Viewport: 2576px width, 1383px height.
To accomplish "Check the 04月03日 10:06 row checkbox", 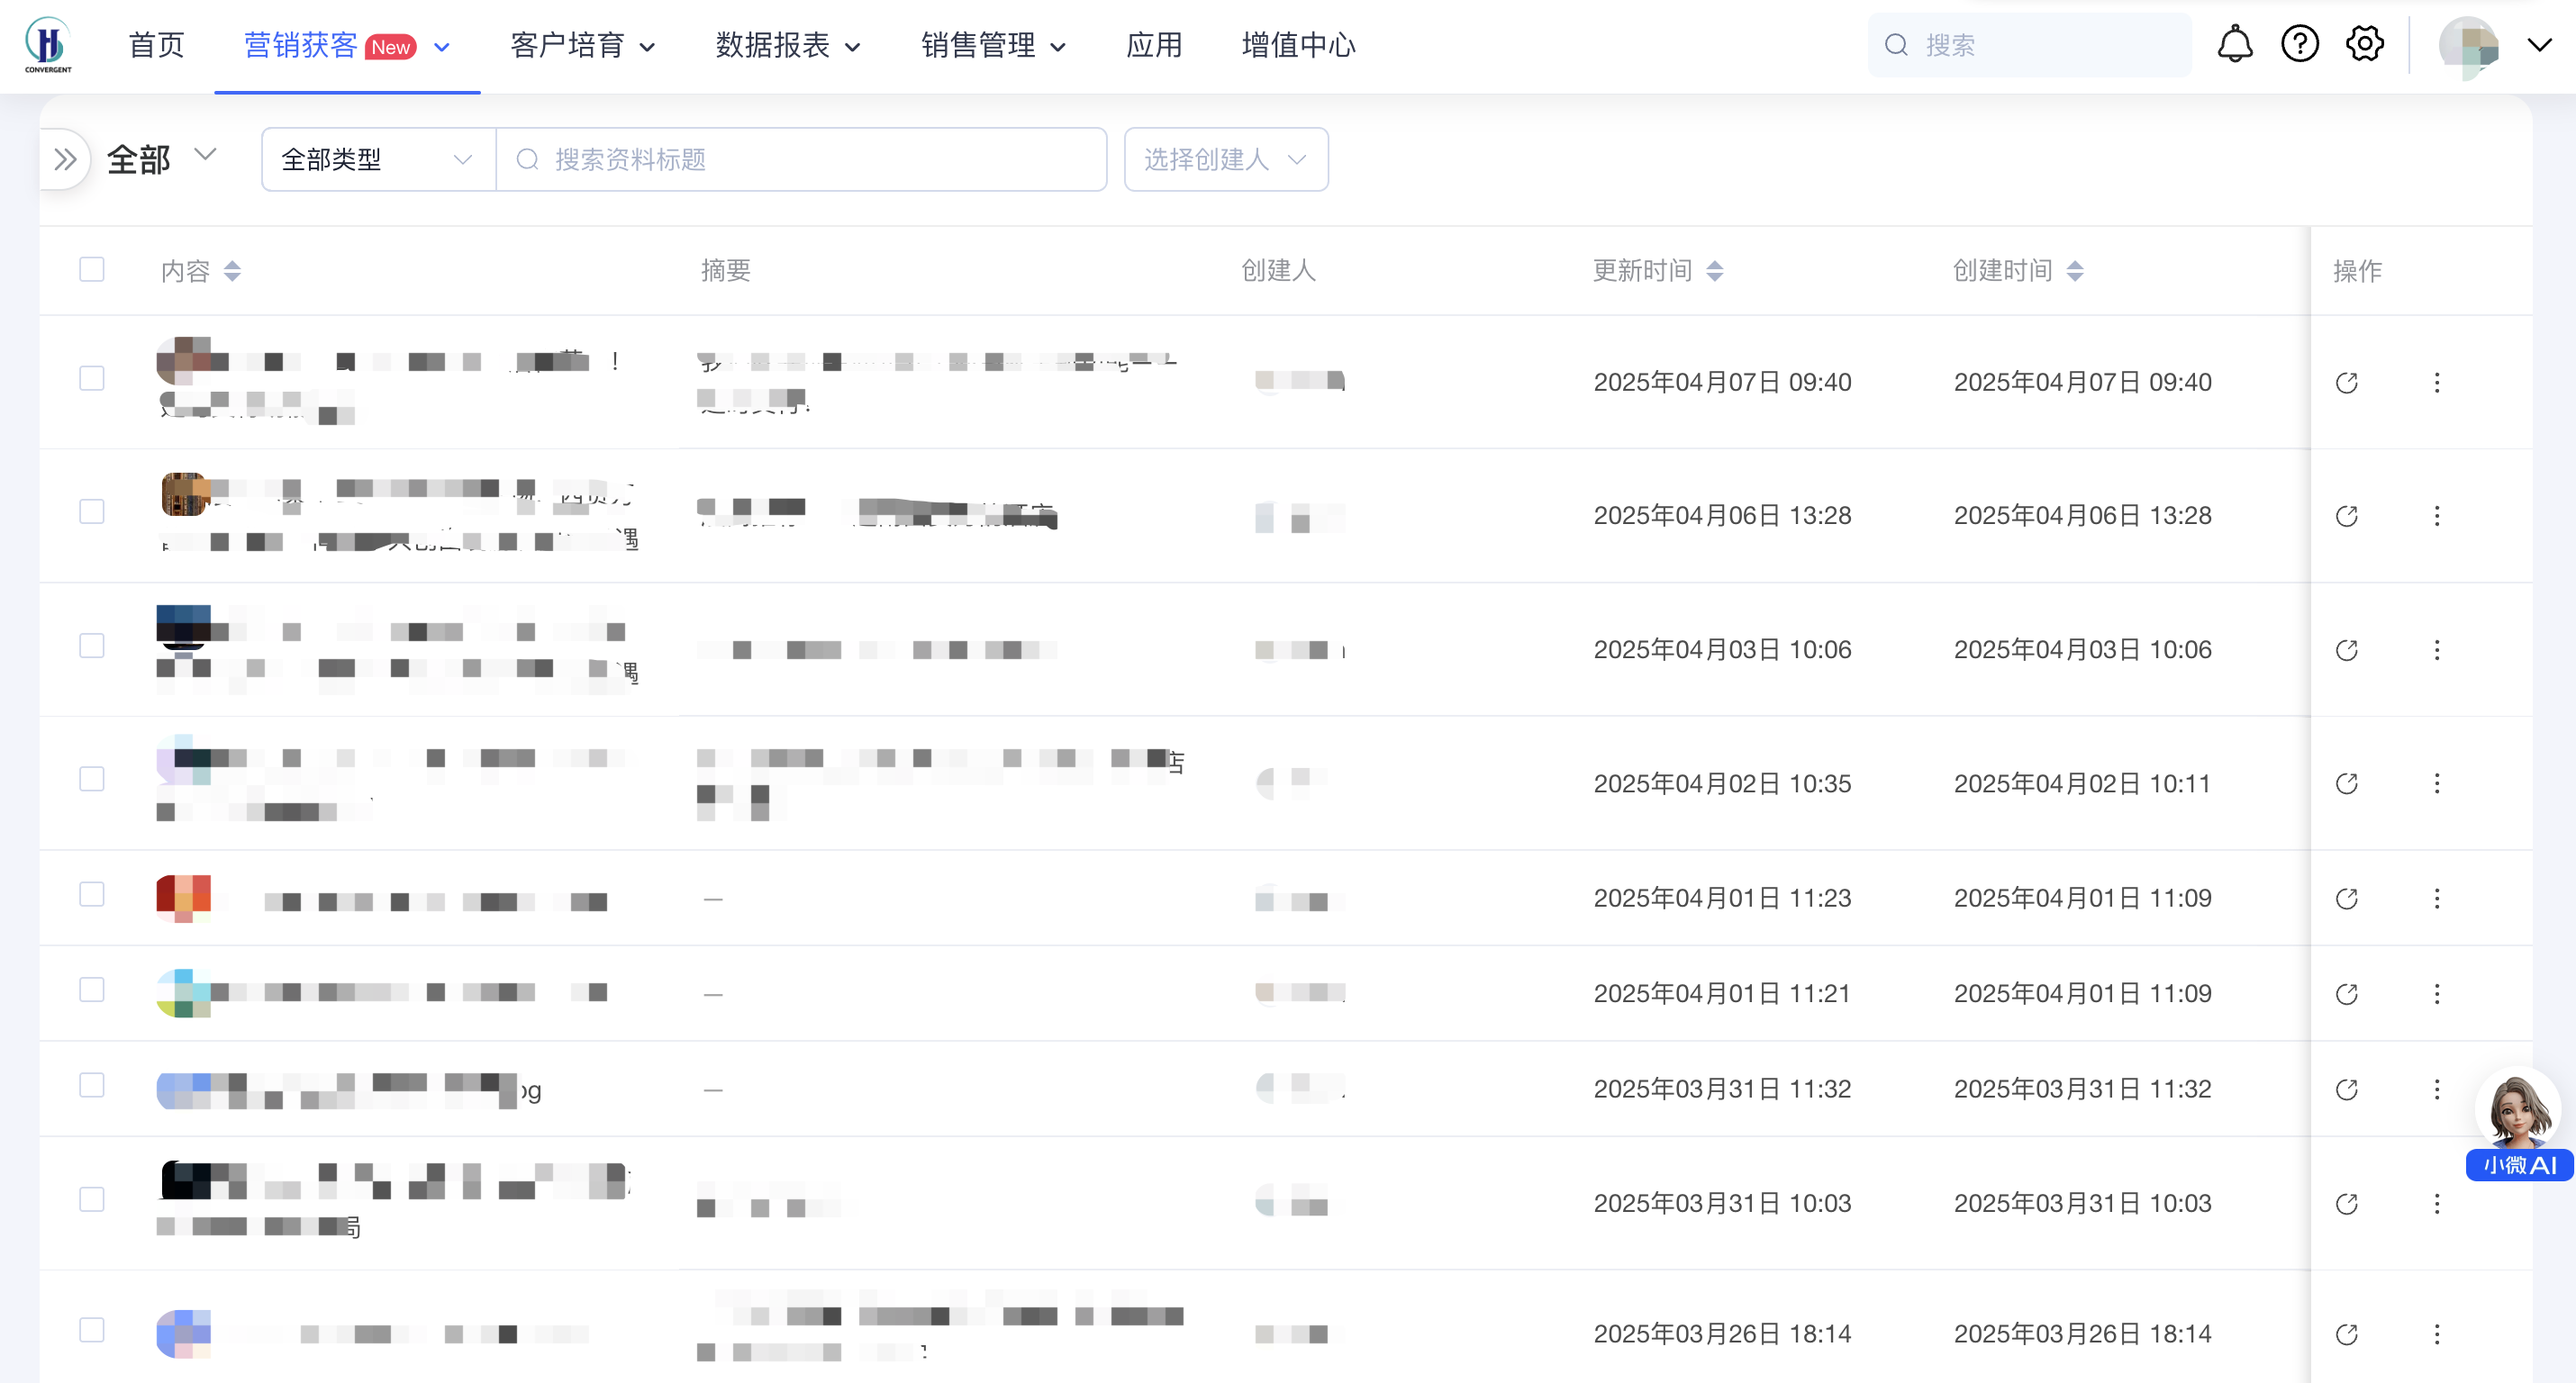I will 92,646.
